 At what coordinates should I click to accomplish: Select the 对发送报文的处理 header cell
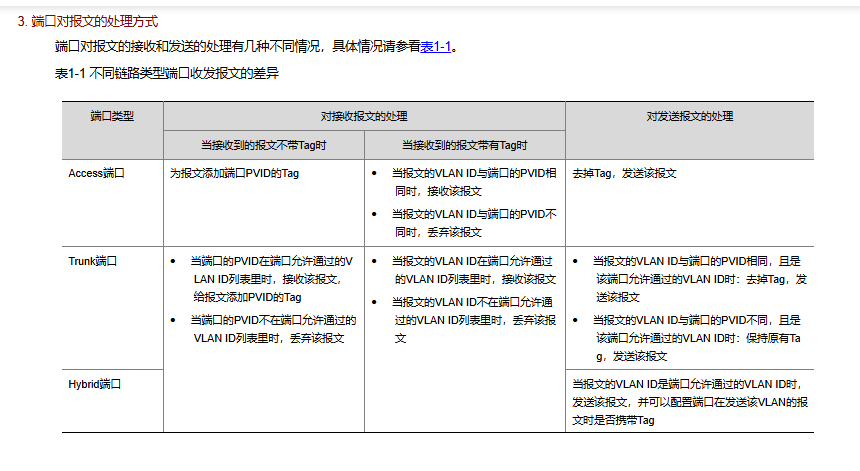point(689,116)
